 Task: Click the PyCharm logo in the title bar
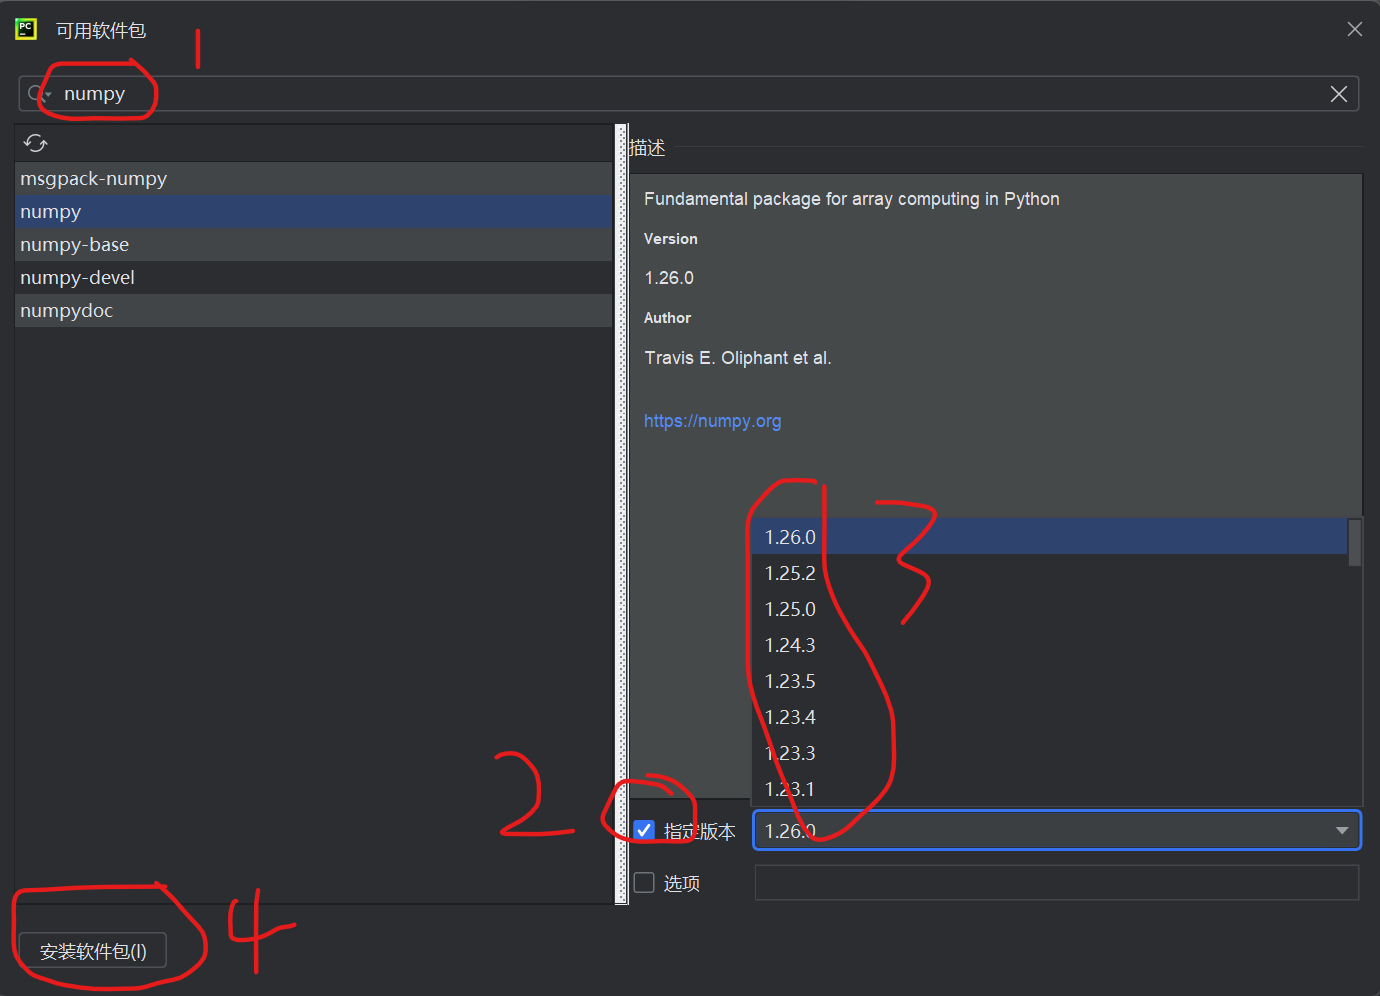(25, 29)
